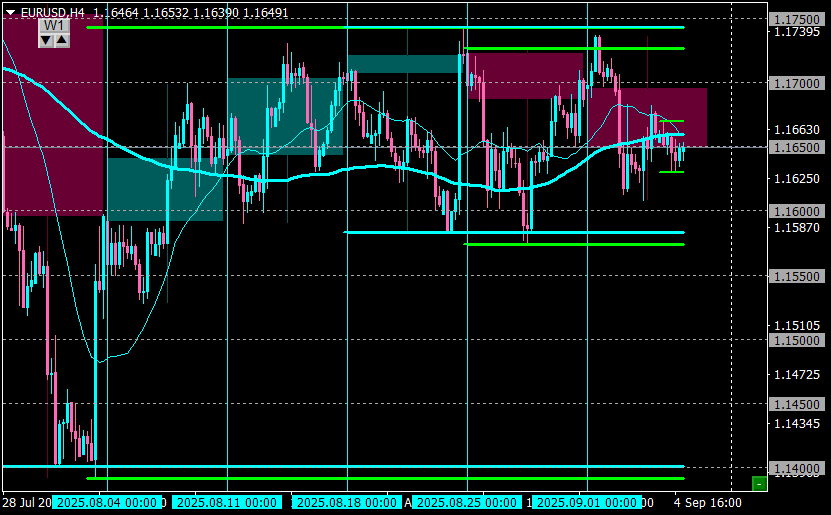831x515 pixels.
Task: Click the 1.16000 price level label
Action: click(x=797, y=211)
